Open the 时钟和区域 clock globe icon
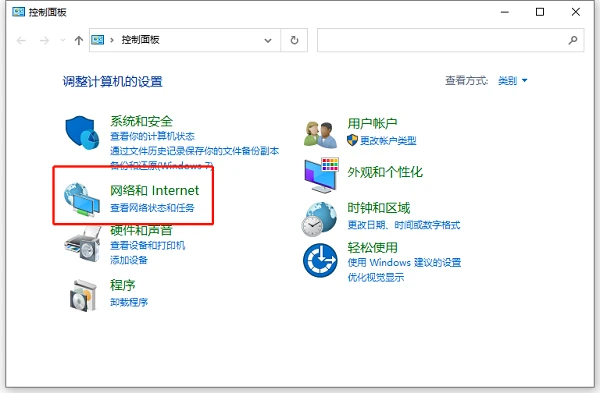 [x=319, y=219]
